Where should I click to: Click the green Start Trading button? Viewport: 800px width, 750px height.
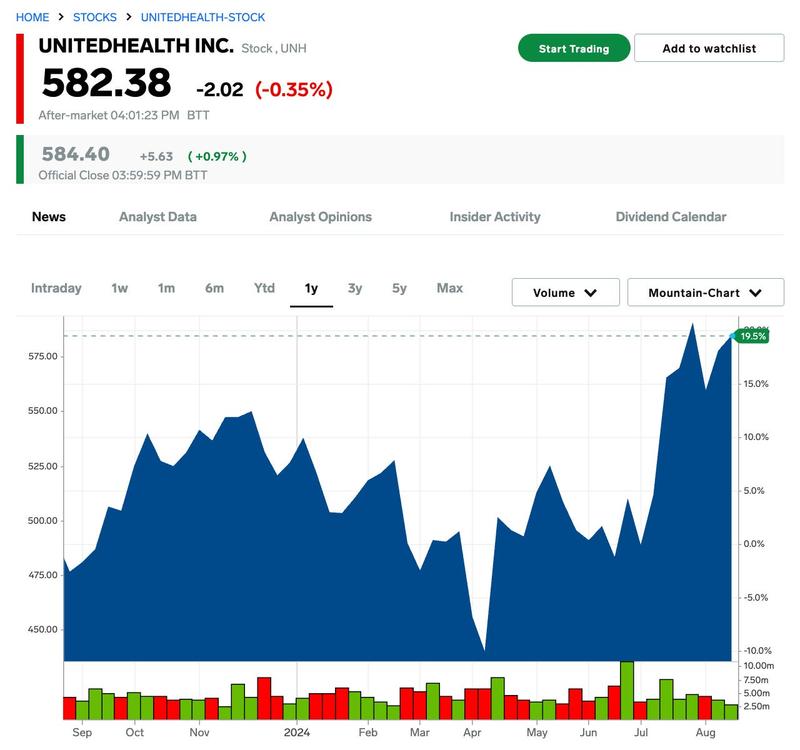574,48
